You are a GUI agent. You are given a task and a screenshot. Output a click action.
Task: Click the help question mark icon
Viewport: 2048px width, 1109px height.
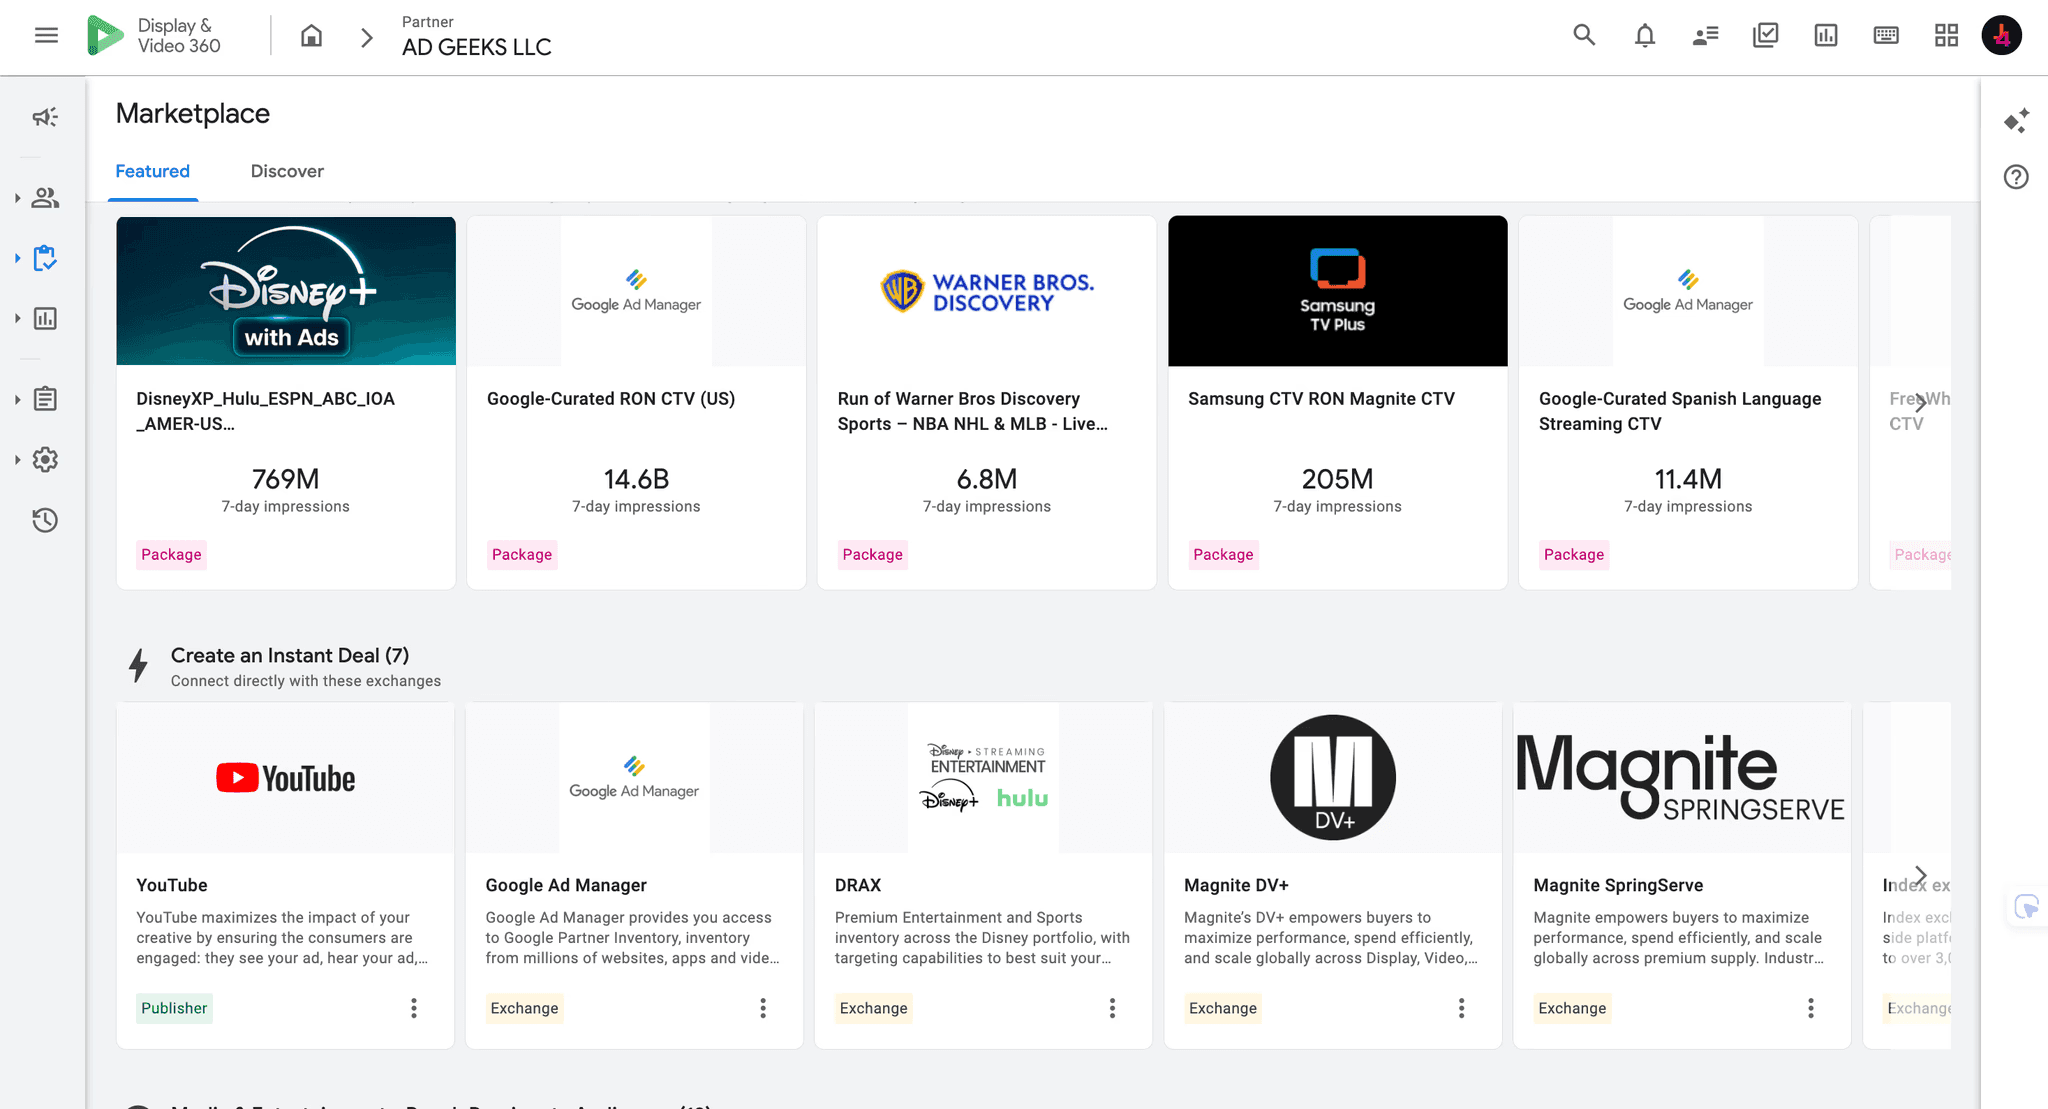pyautogui.click(x=2016, y=177)
